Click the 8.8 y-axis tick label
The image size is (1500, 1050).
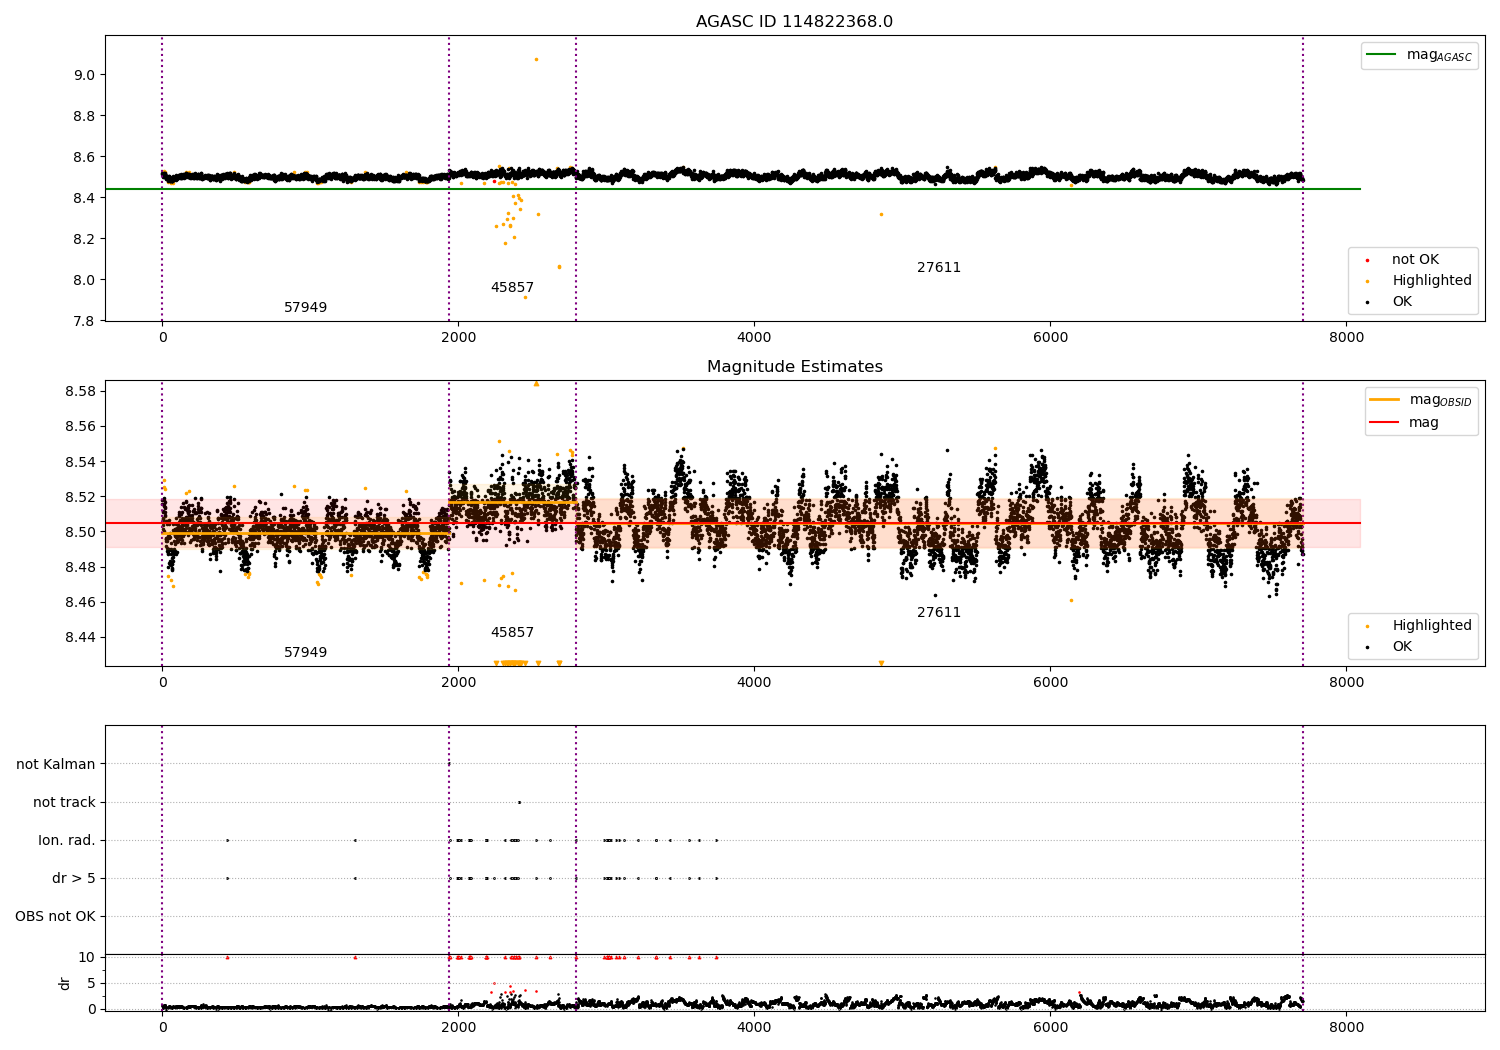point(84,116)
